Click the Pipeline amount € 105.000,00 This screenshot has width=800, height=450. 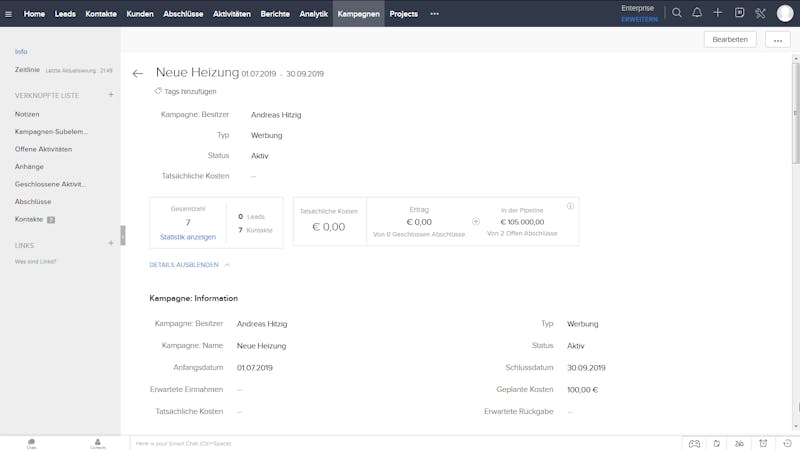point(522,222)
